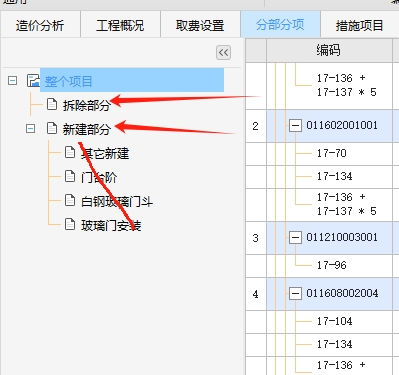Collapse item 011608002004

click(295, 294)
